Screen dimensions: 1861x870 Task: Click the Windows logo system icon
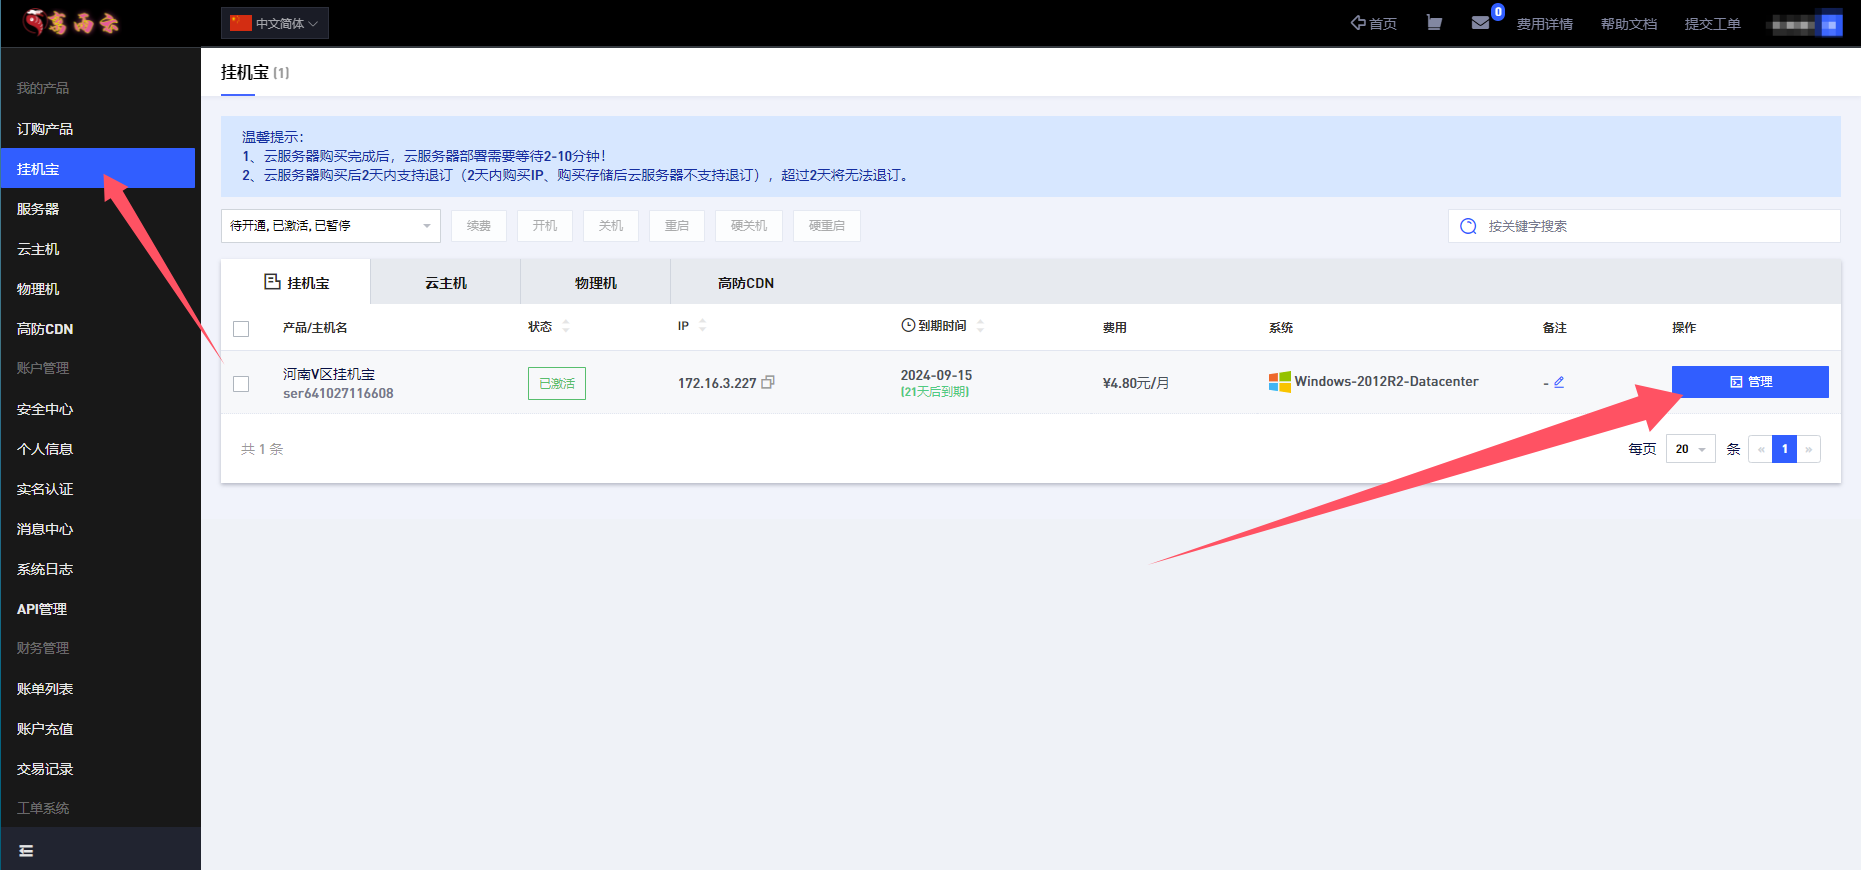pyautogui.click(x=1280, y=382)
